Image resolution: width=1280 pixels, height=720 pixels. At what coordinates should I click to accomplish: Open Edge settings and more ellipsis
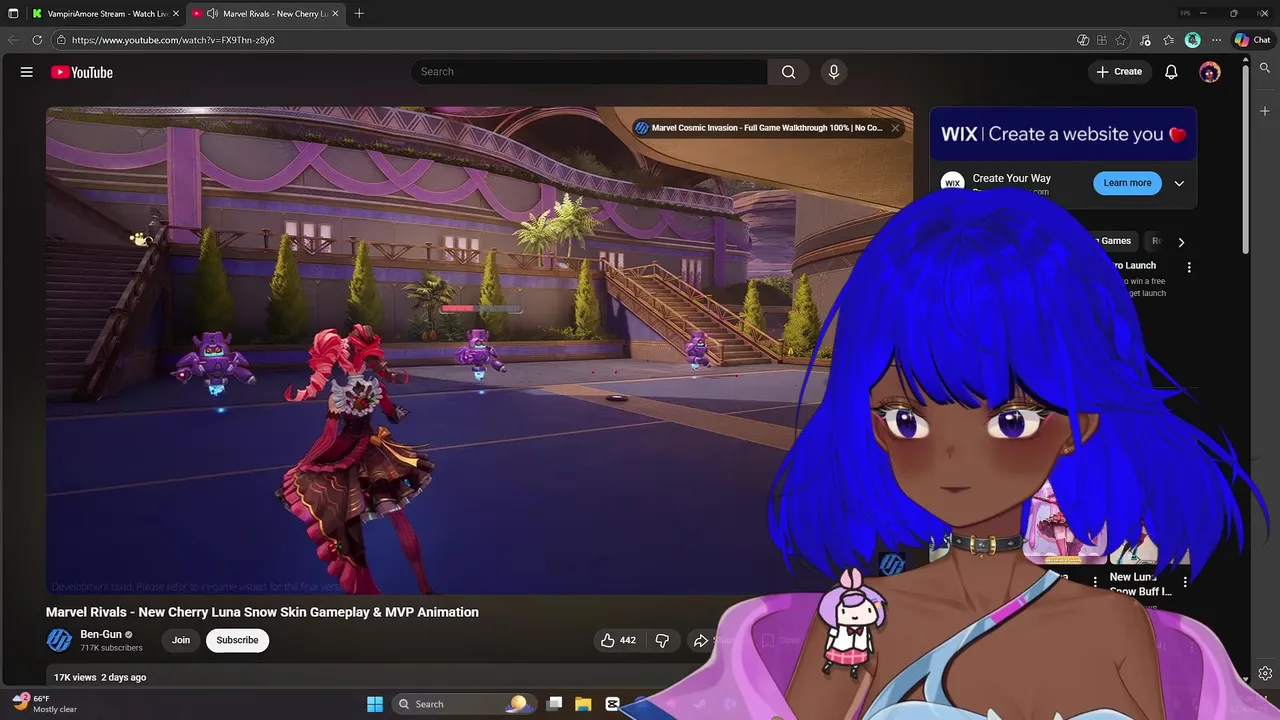[1216, 40]
